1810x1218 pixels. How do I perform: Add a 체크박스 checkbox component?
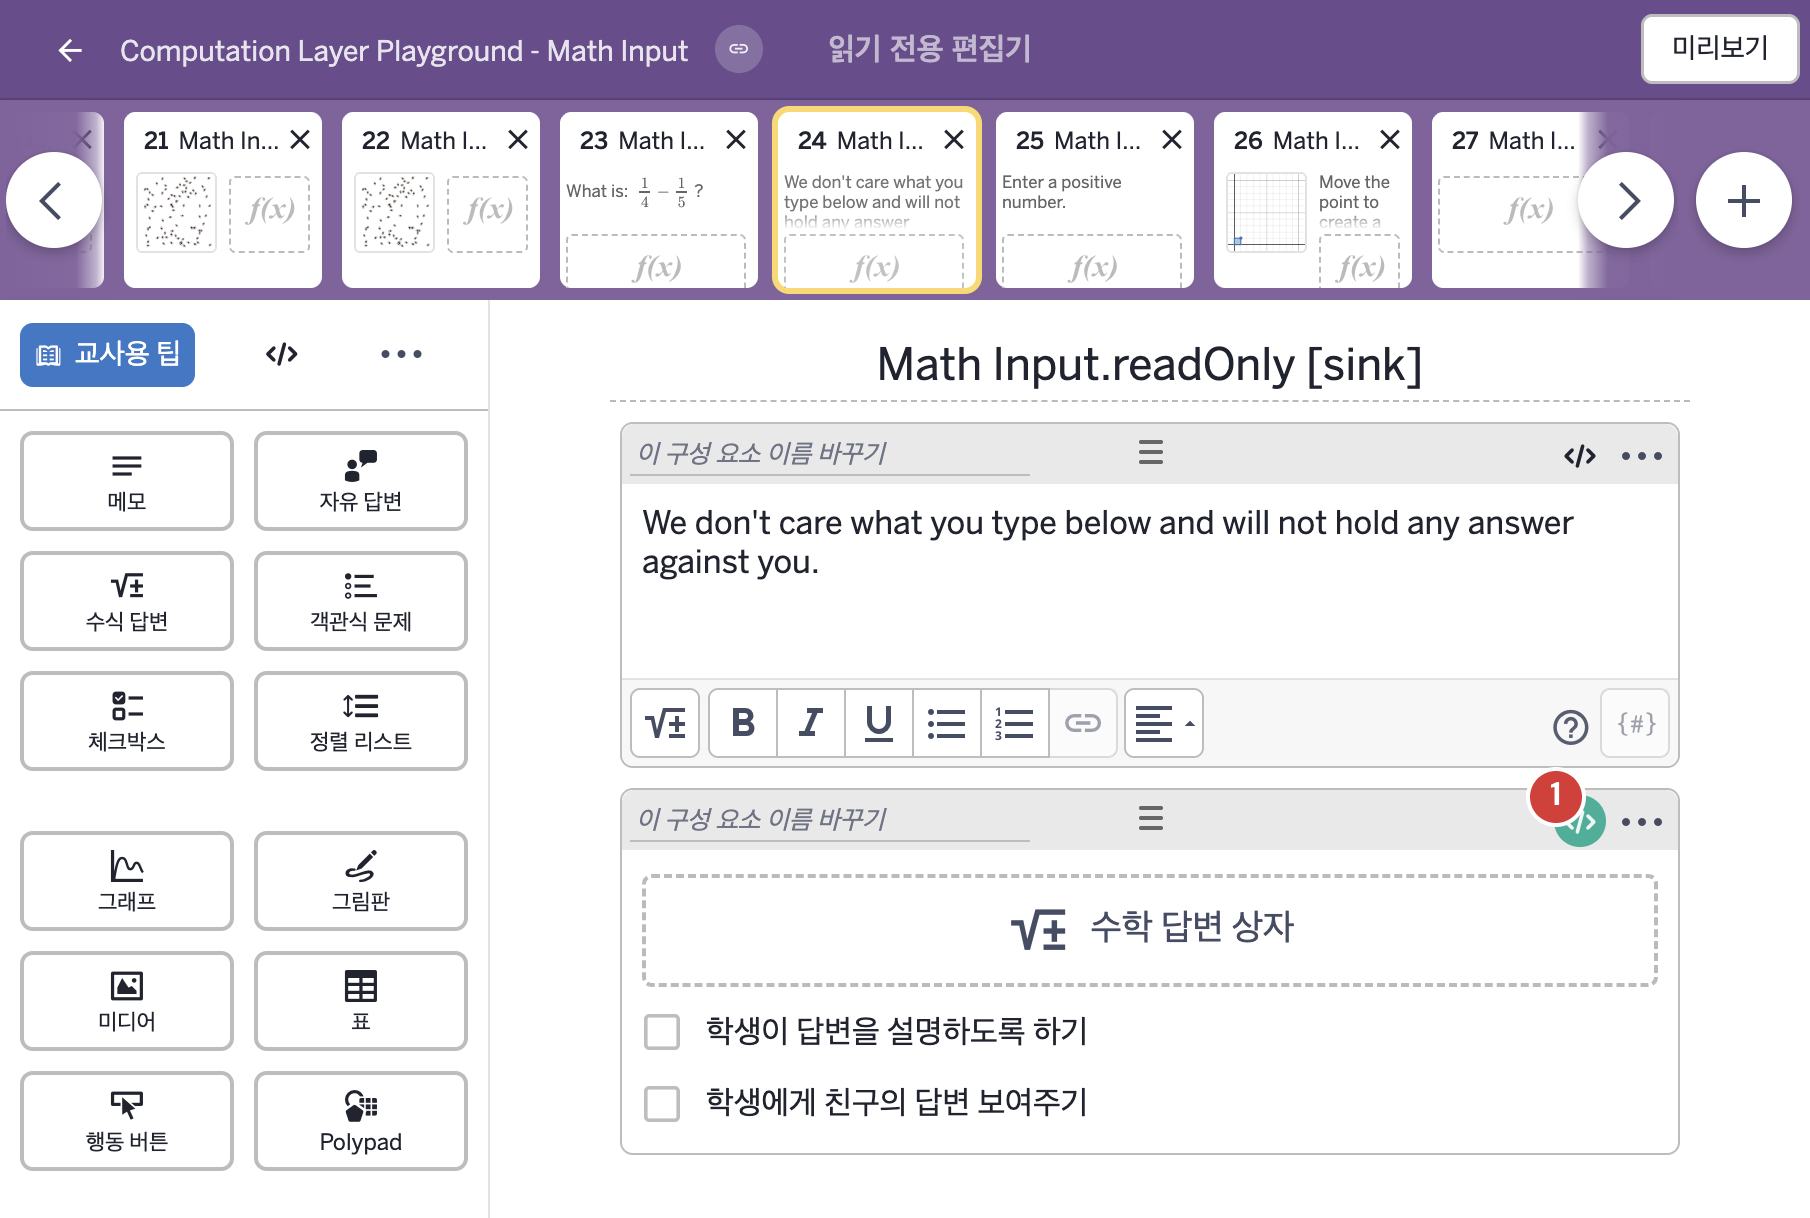[127, 721]
